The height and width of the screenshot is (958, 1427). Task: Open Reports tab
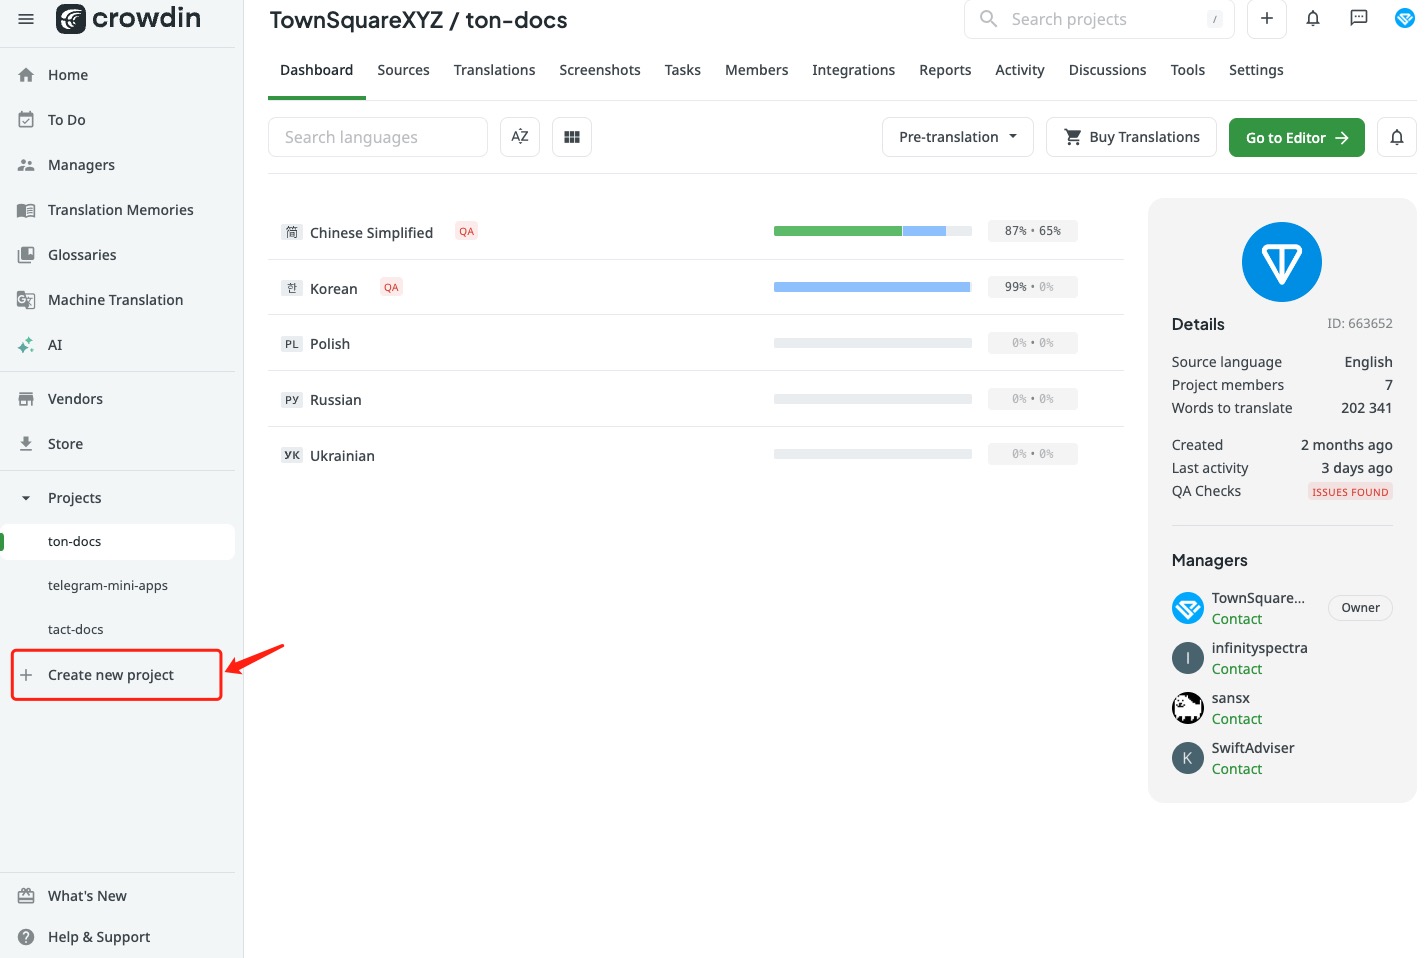[945, 70]
